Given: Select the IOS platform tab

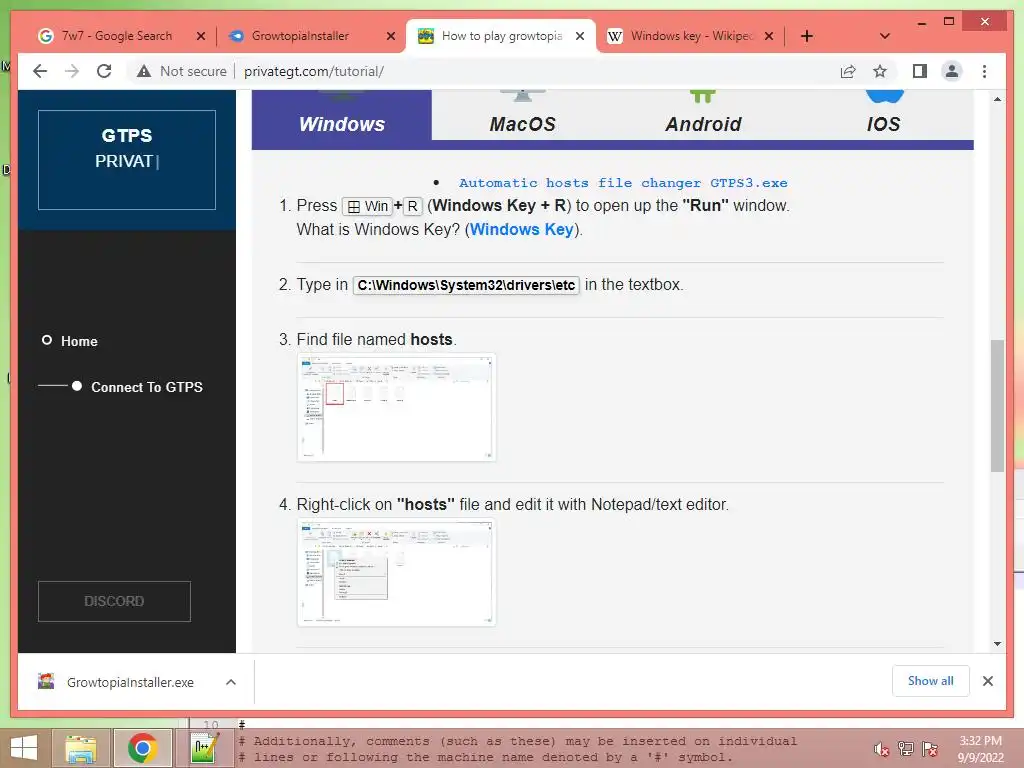Looking at the screenshot, I should (x=883, y=116).
